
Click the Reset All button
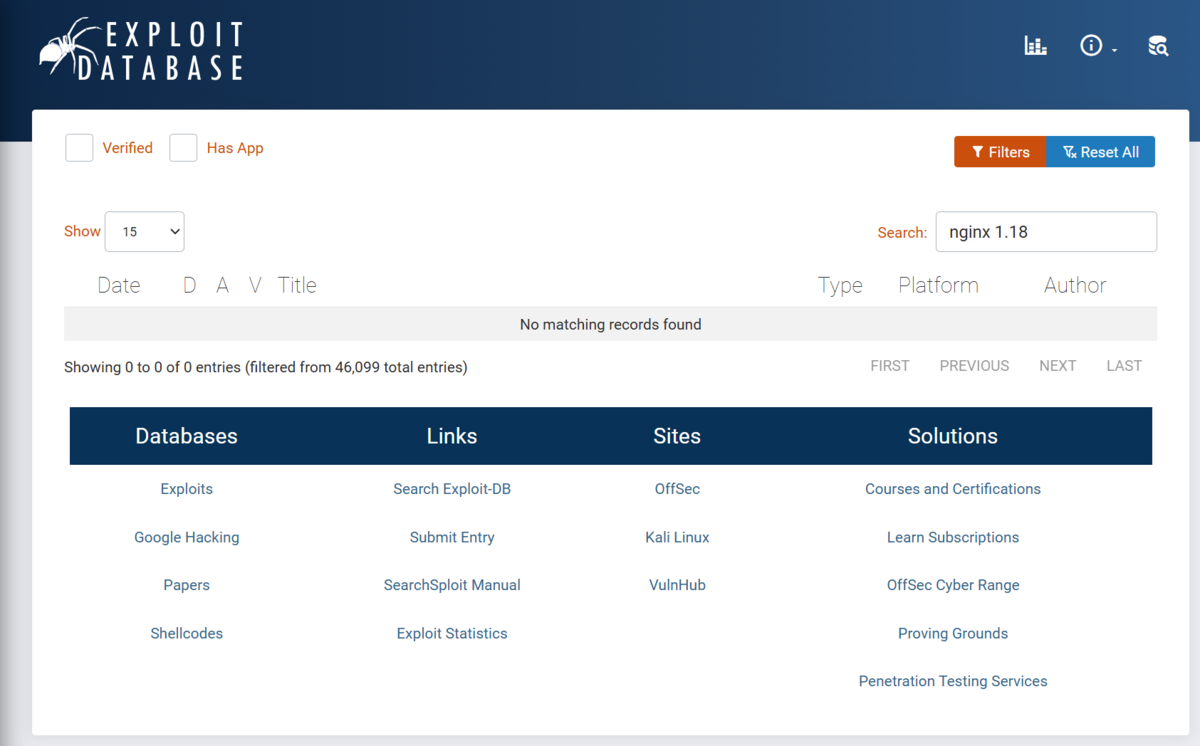1100,152
